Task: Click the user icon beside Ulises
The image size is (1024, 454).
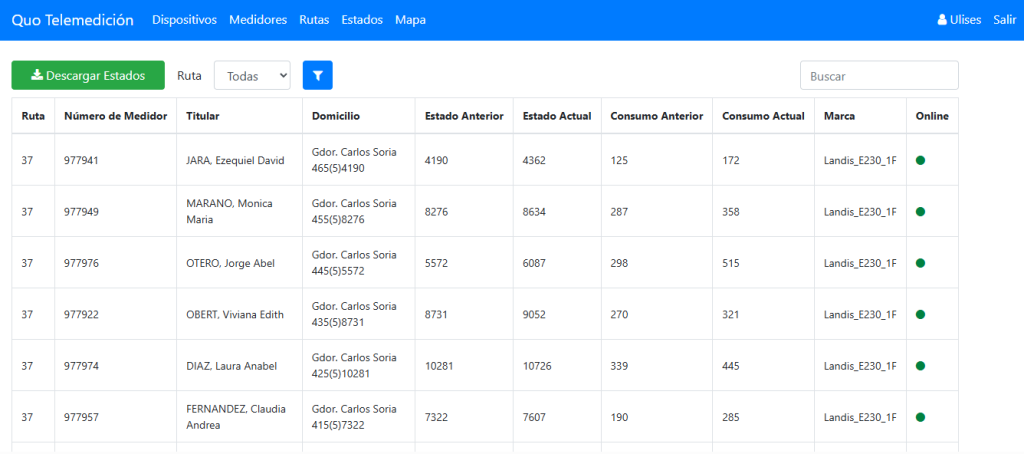Action: [x=942, y=20]
